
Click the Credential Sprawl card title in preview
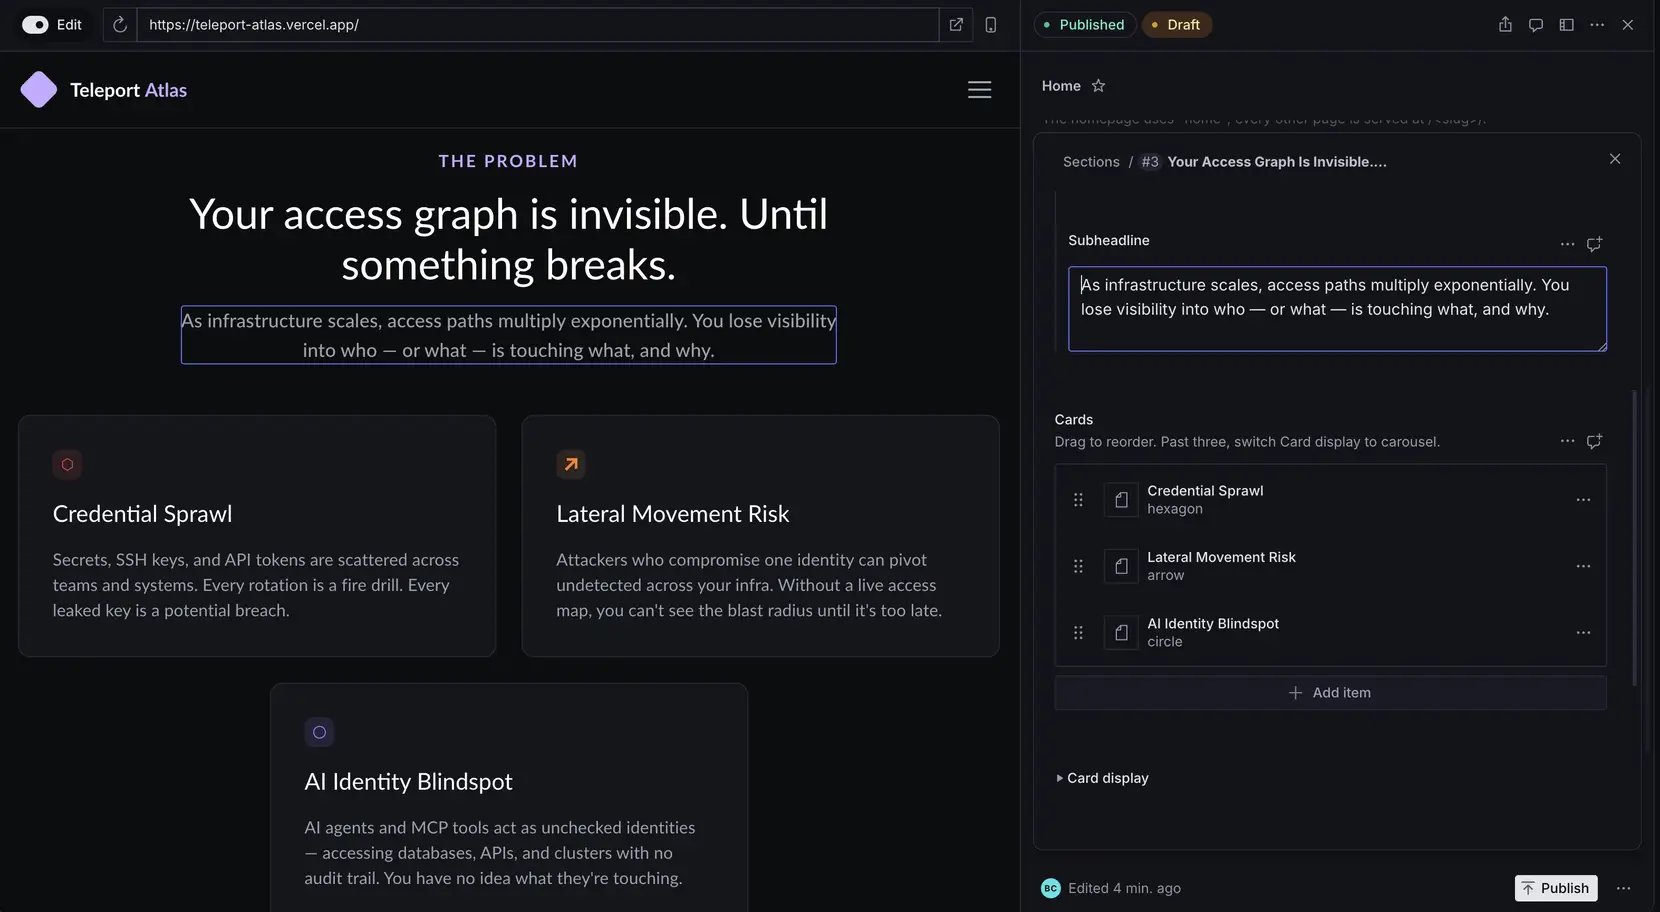[142, 514]
